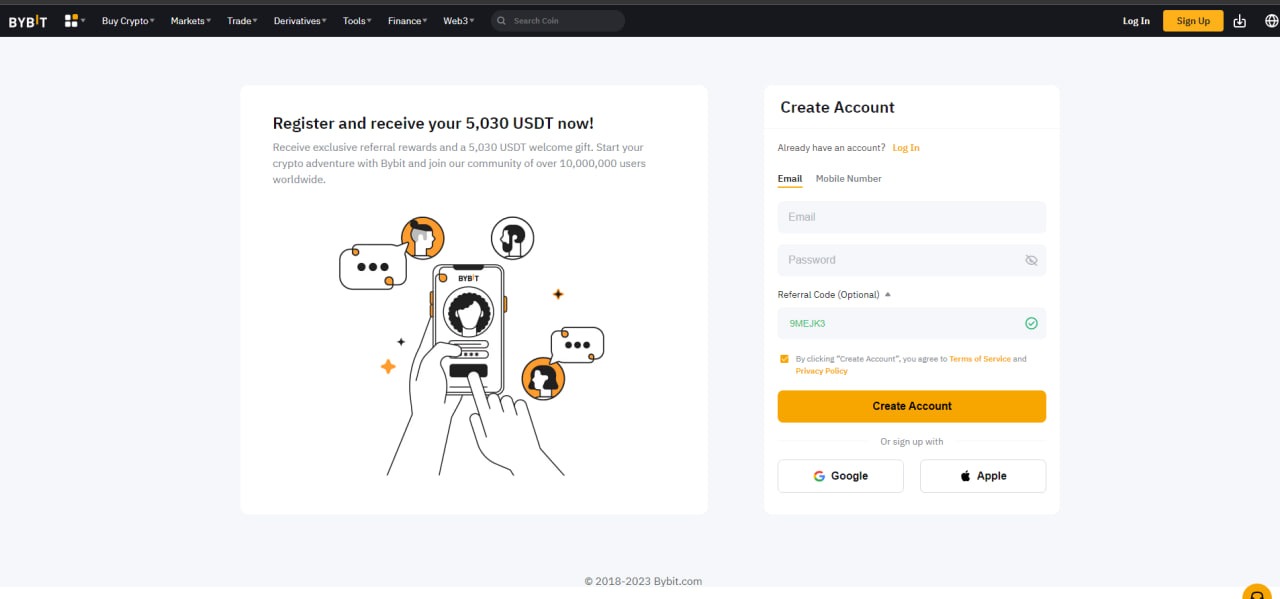Click the Search Coin box
This screenshot has width=1280, height=599.
(558, 21)
